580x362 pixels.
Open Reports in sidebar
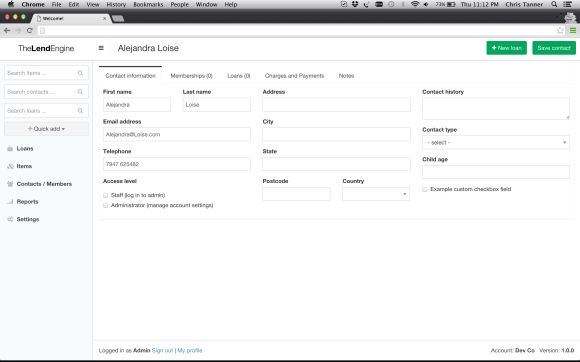(27, 202)
